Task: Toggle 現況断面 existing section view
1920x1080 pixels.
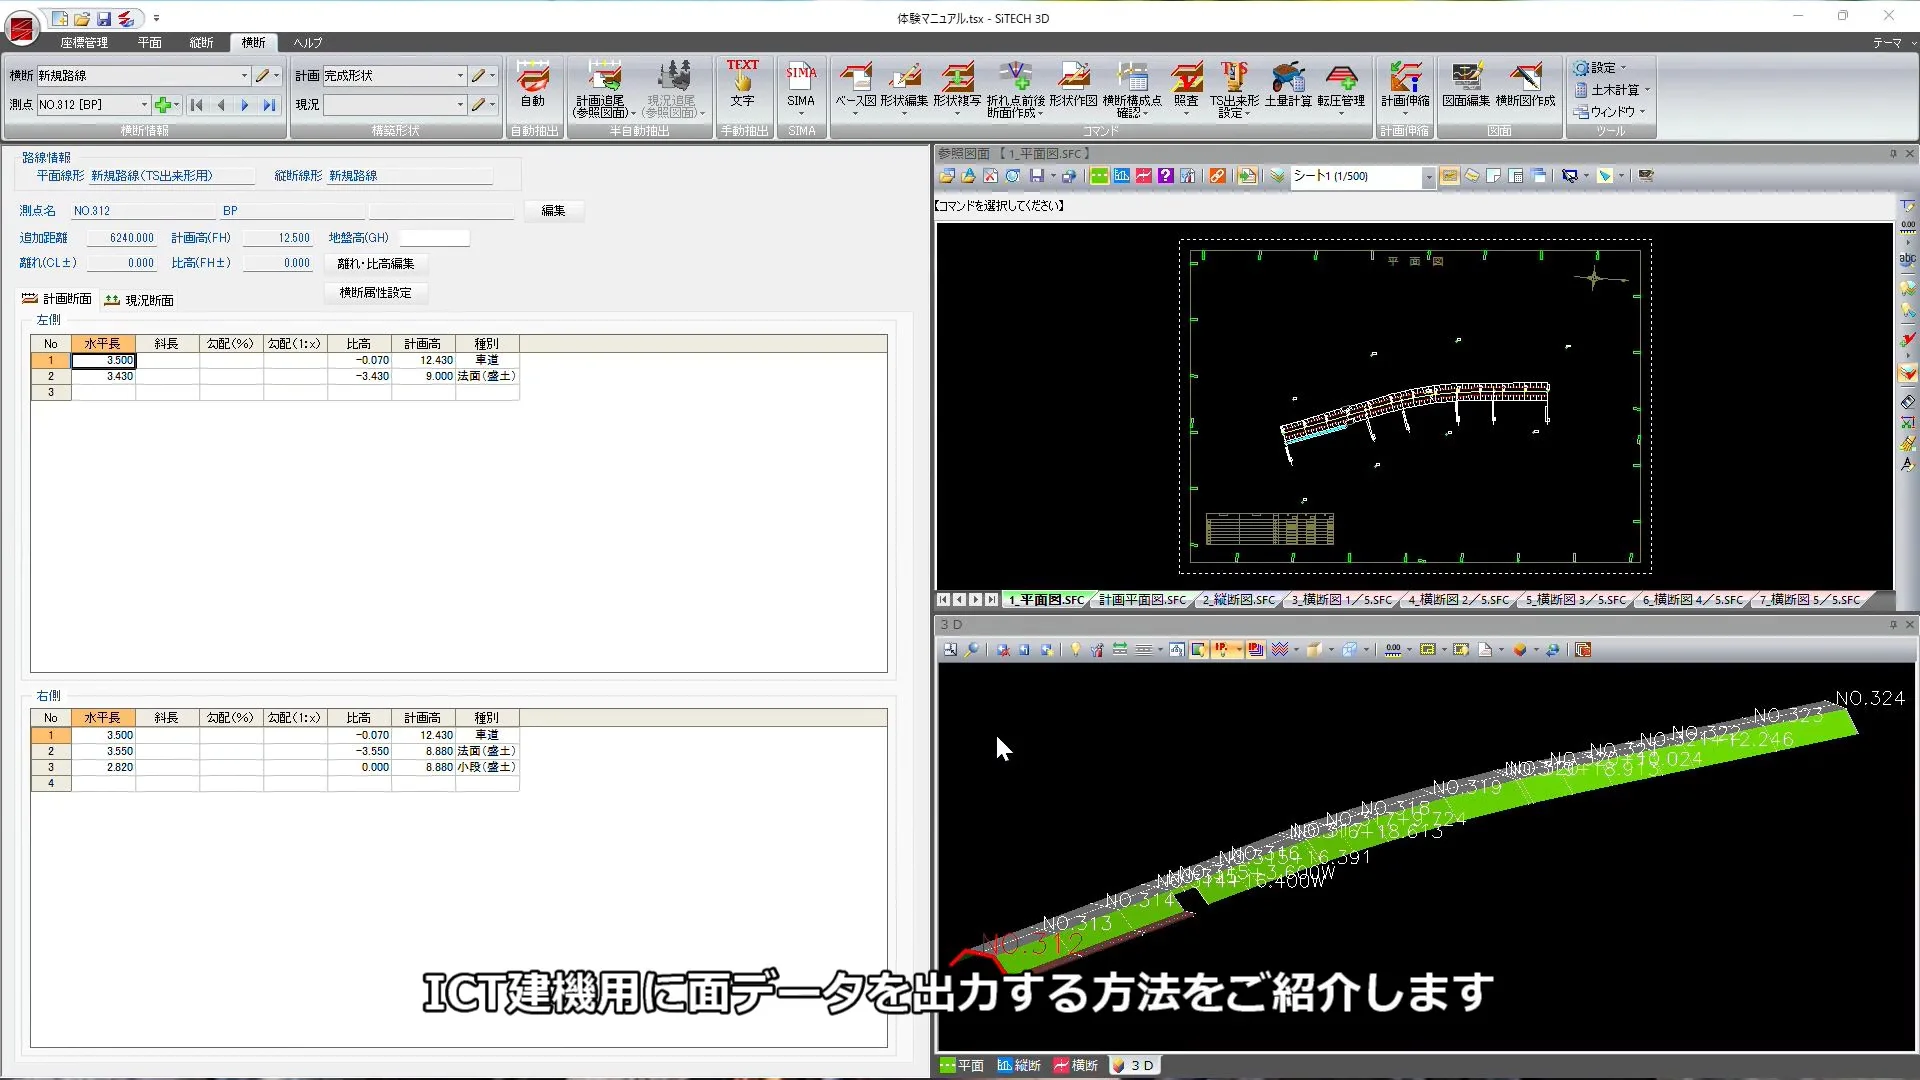Action: pyautogui.click(x=140, y=300)
